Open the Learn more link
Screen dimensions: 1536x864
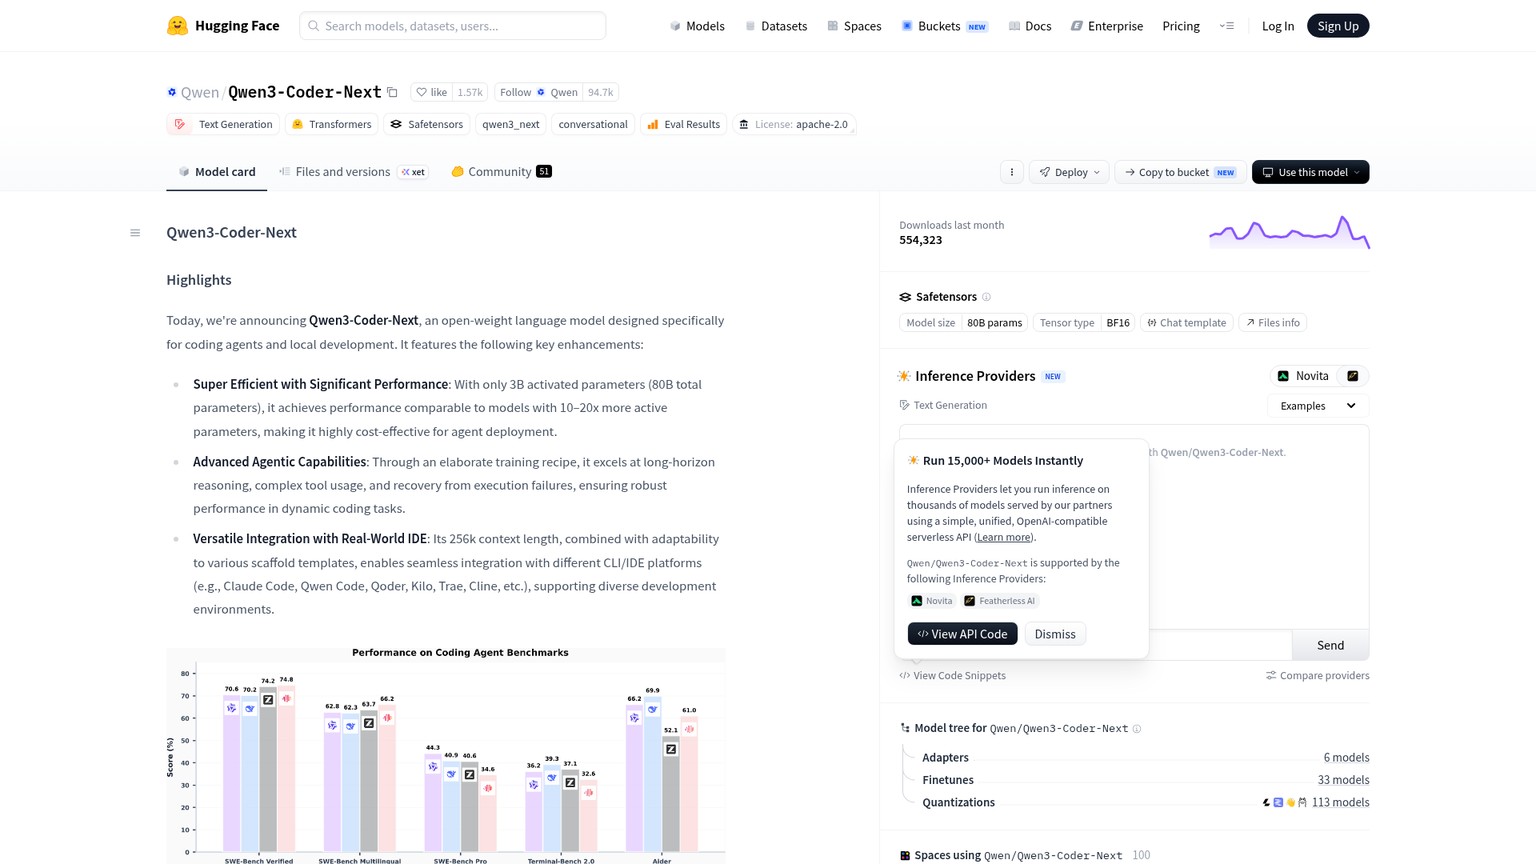click(x=1004, y=537)
